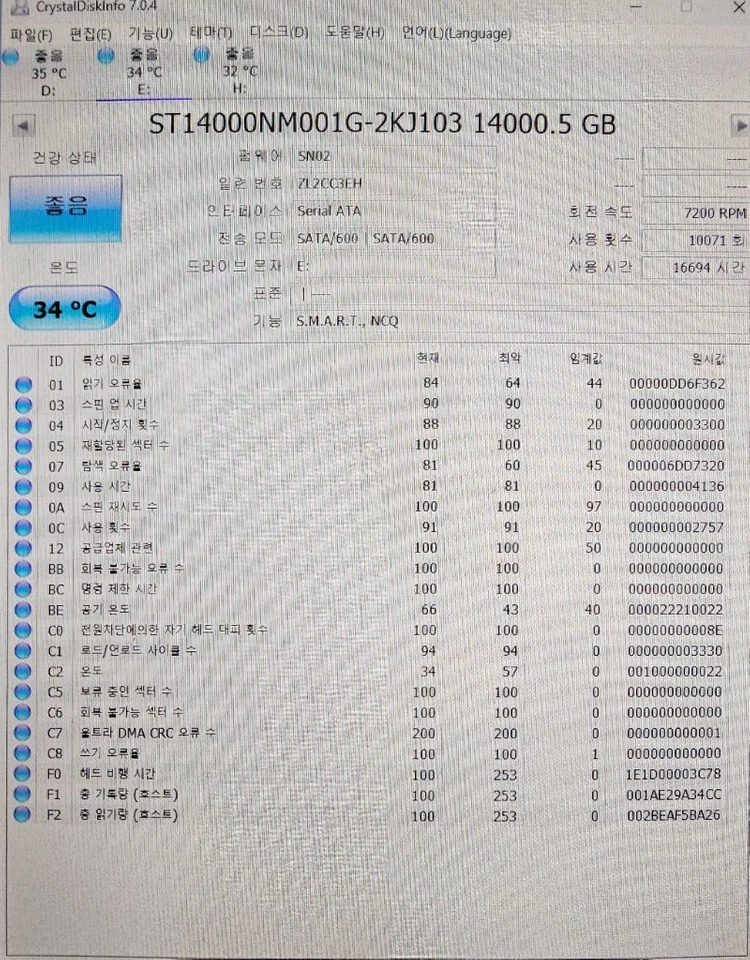Open the 테마(T) menu
The height and width of the screenshot is (960, 750).
[211, 33]
